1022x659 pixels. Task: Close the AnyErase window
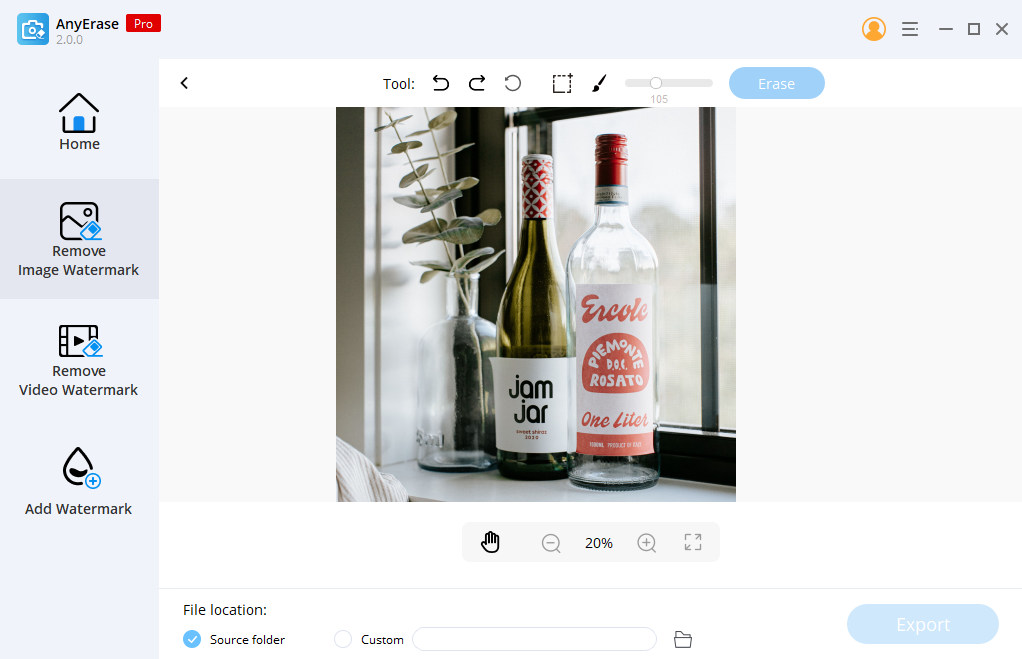[1002, 29]
